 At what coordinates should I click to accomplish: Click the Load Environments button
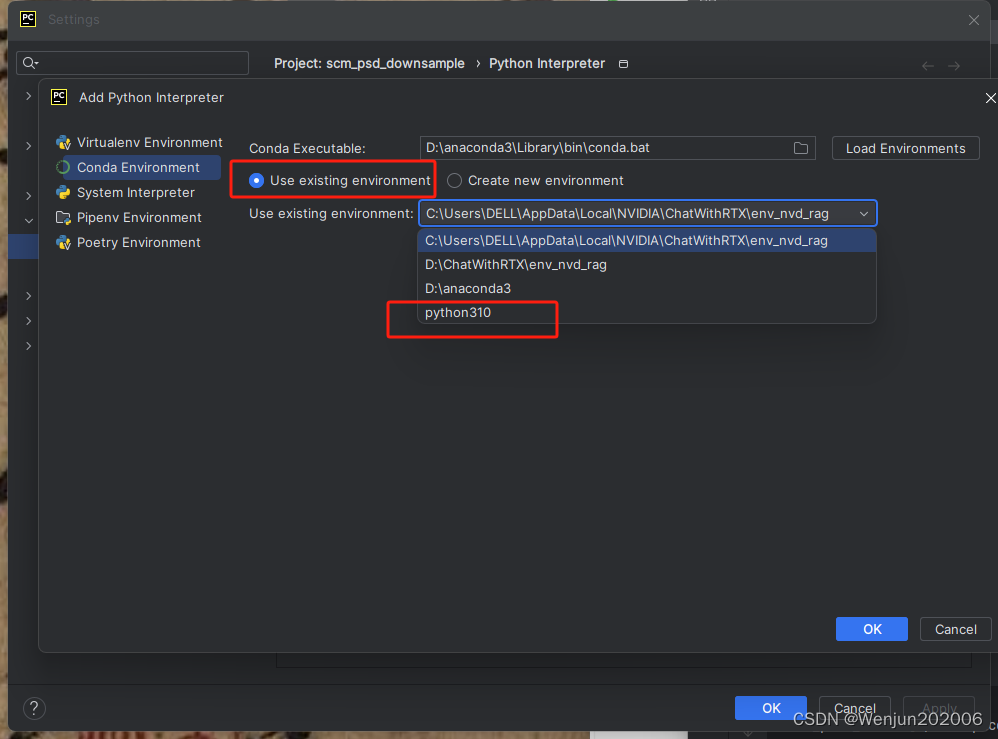pyautogui.click(x=905, y=147)
